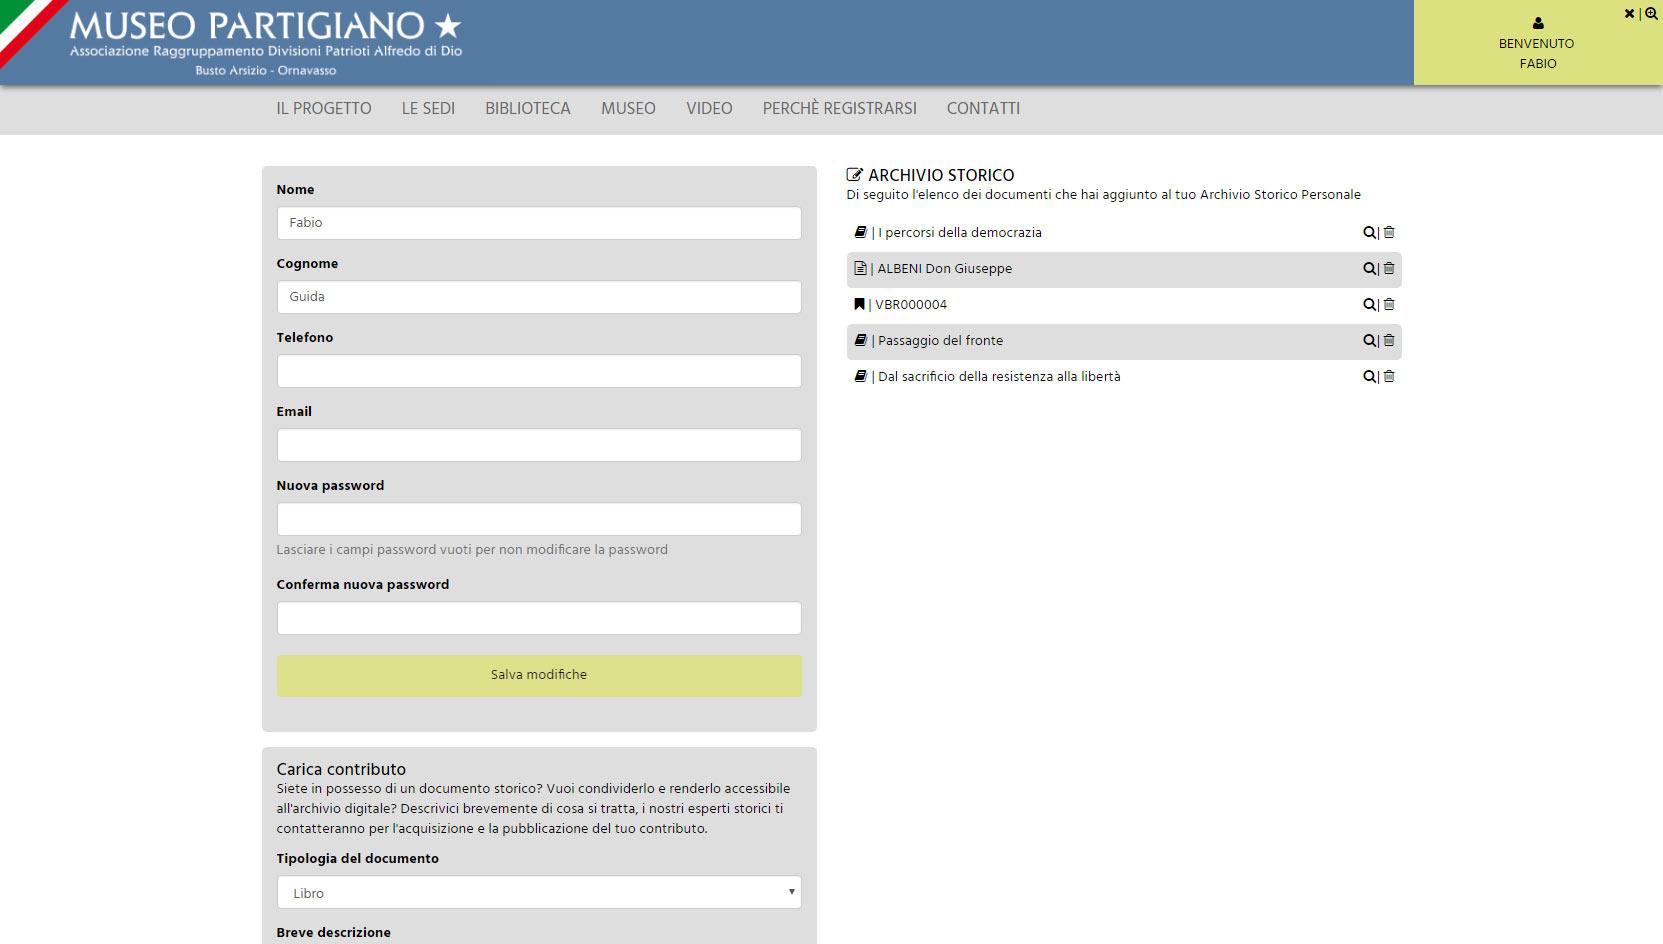Focus the Telefono input field

point(539,371)
